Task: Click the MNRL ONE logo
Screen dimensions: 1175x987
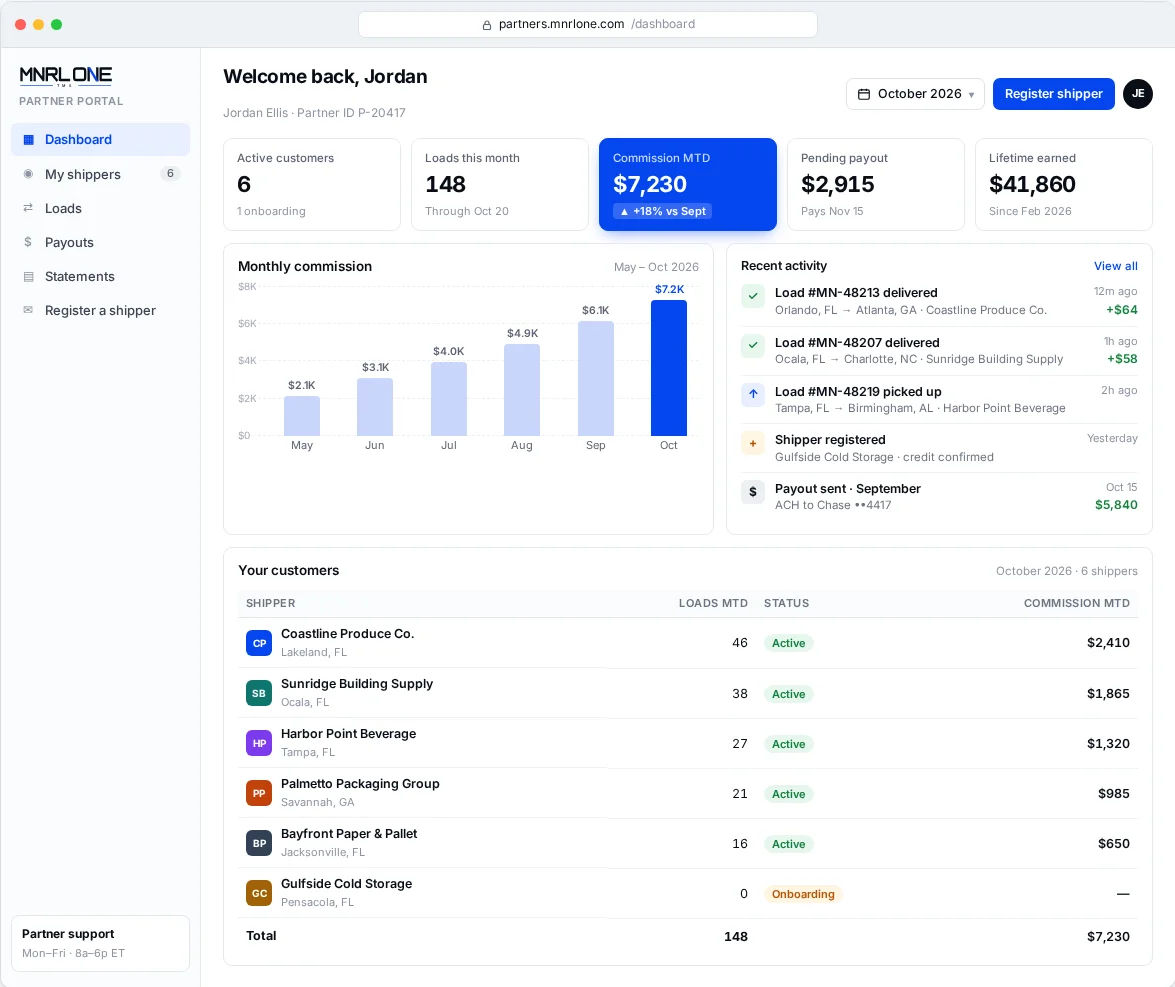Action: tap(66, 76)
